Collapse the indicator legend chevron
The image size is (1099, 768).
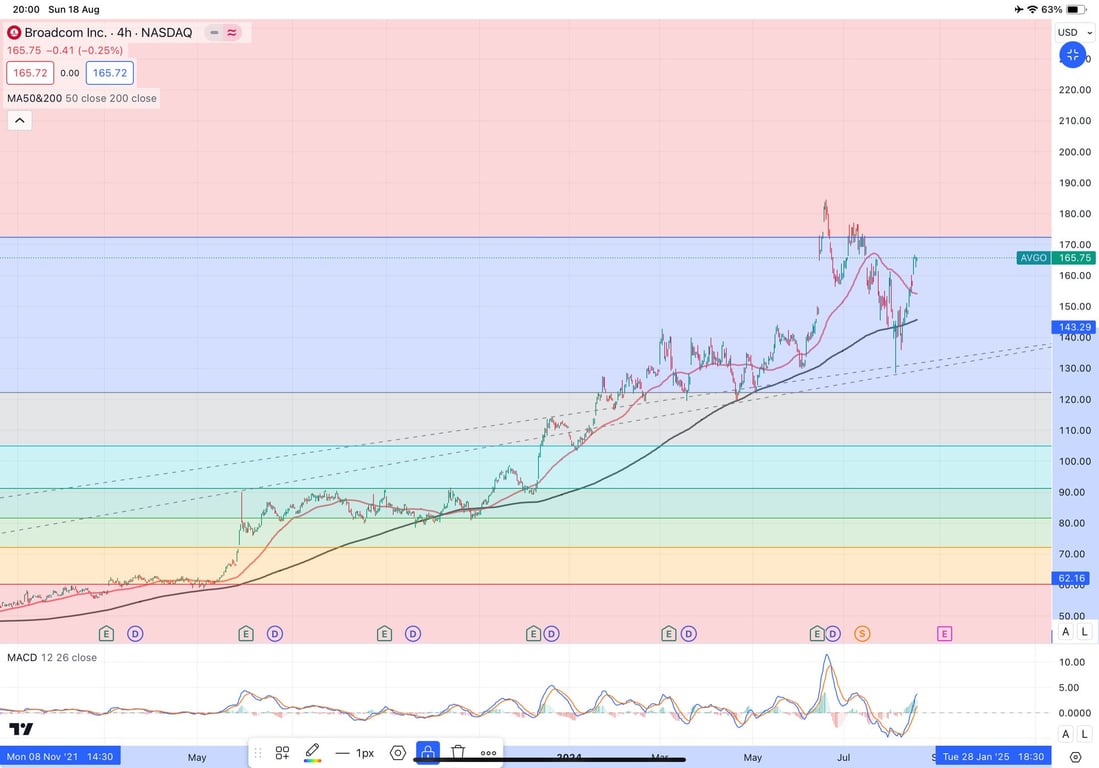20,121
